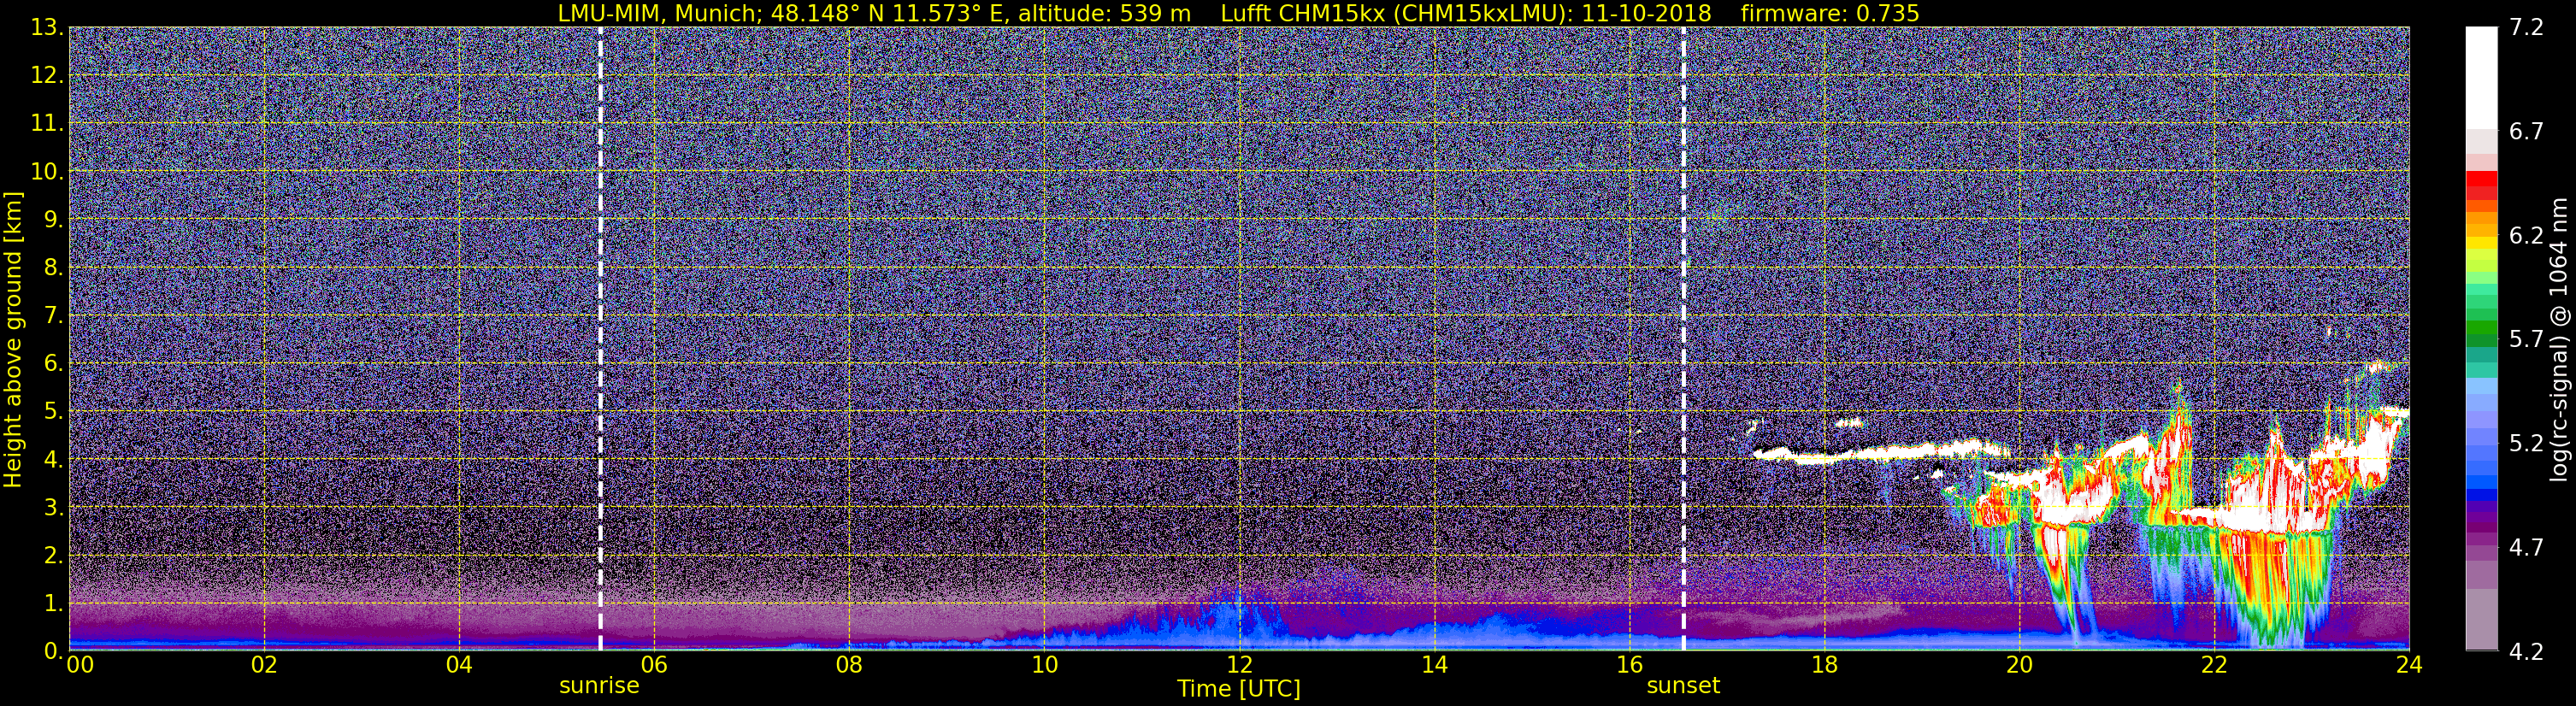Viewport: 2576px width, 706px height.
Task: Click the colorbar tick label '5.2'
Action: [2526, 443]
